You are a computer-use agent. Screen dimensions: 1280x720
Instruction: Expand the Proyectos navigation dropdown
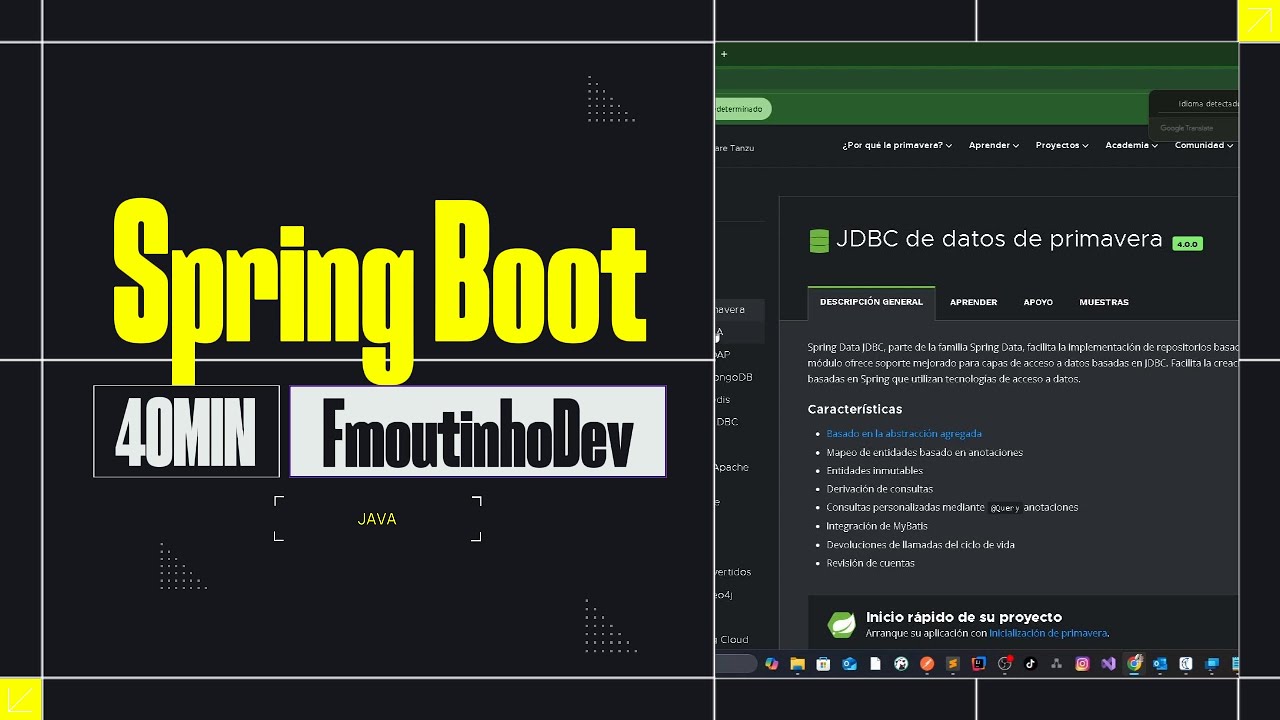pos(1062,145)
